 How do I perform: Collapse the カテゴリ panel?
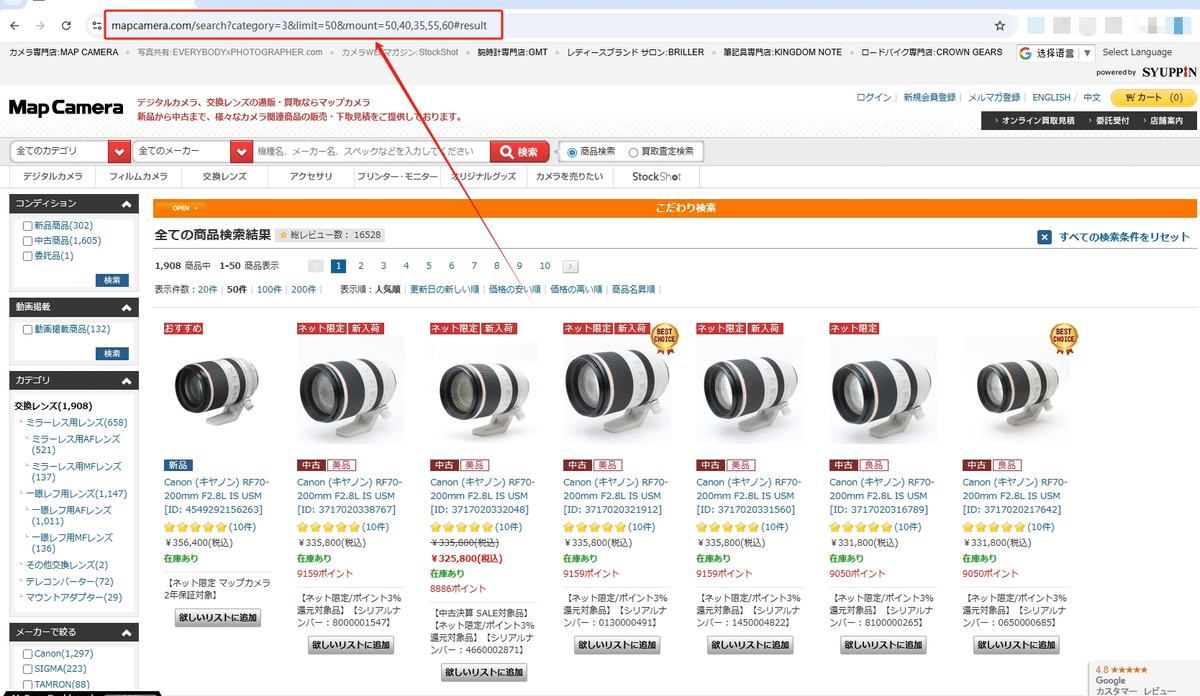click(x=126, y=381)
